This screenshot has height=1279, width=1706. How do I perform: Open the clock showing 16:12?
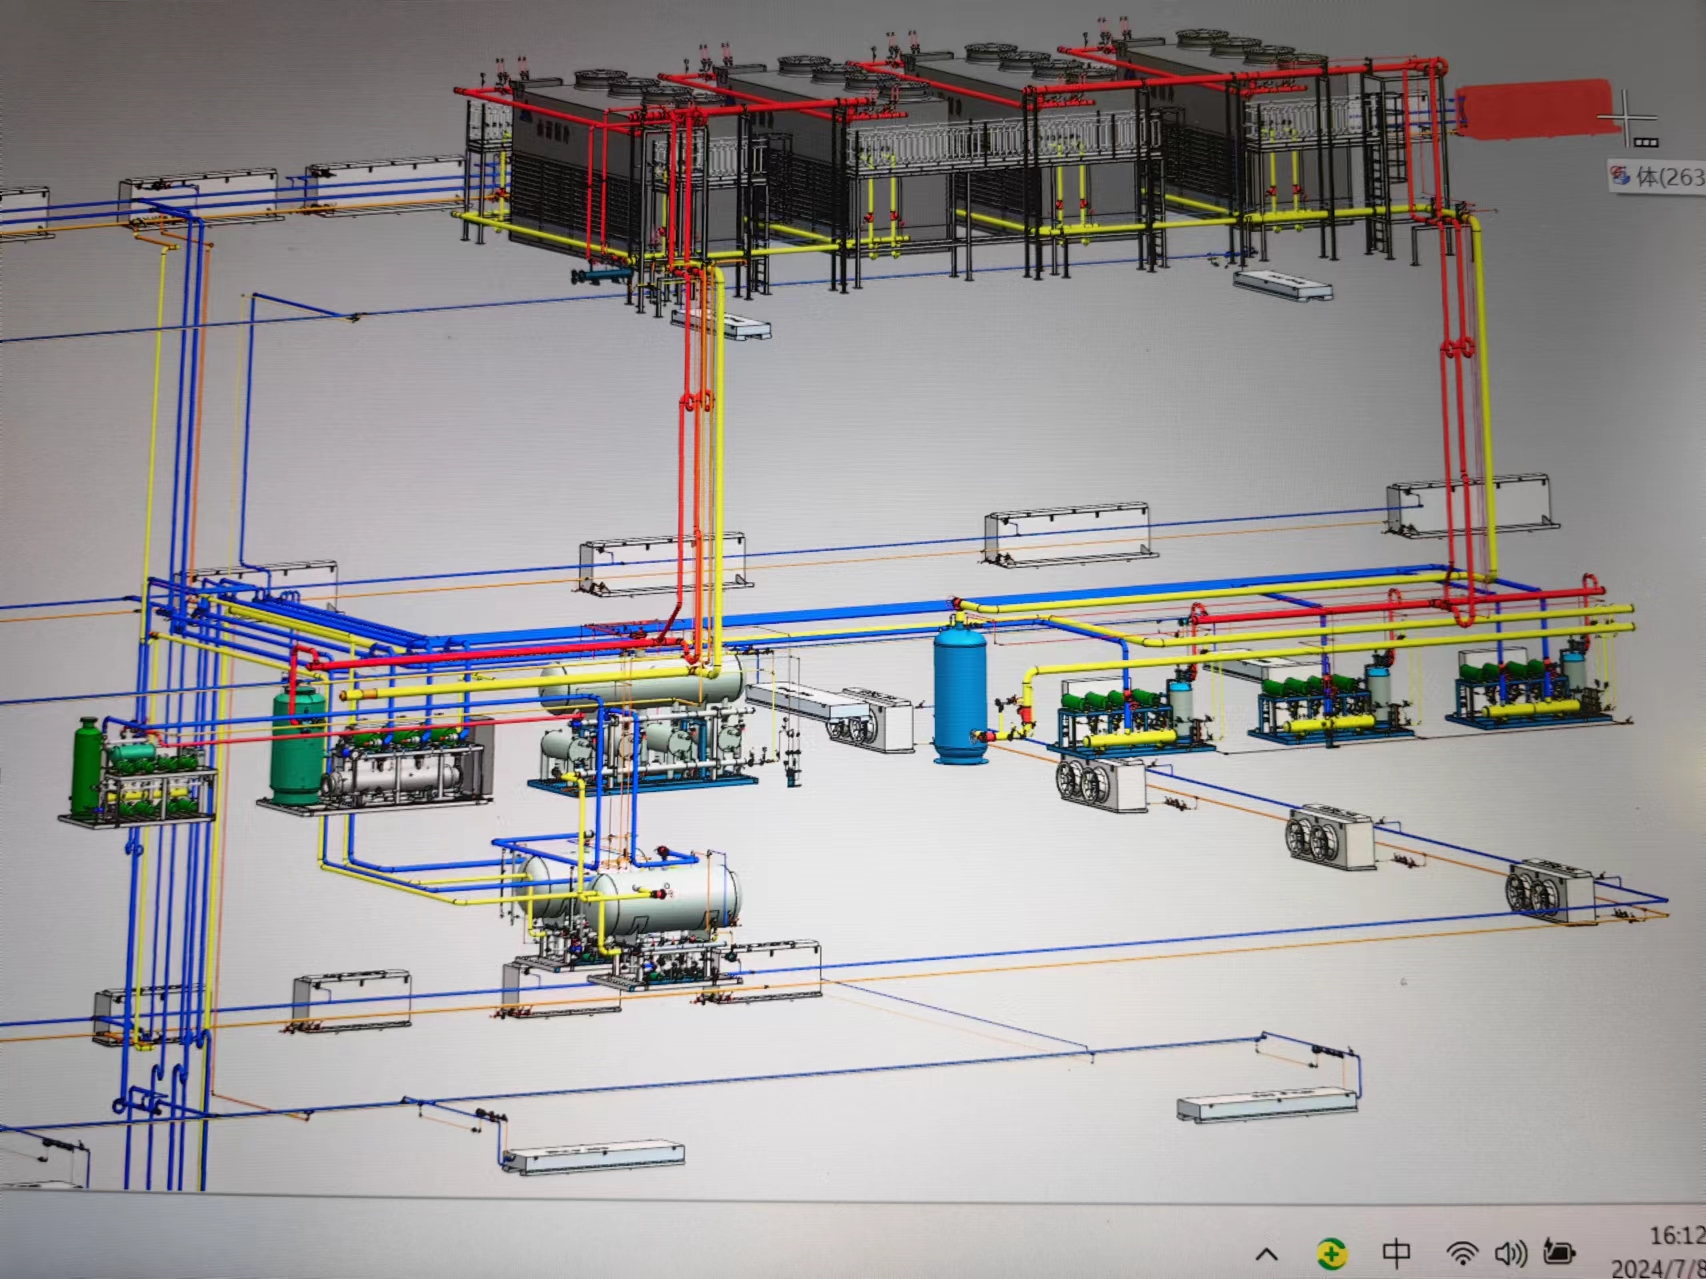(1678, 1236)
